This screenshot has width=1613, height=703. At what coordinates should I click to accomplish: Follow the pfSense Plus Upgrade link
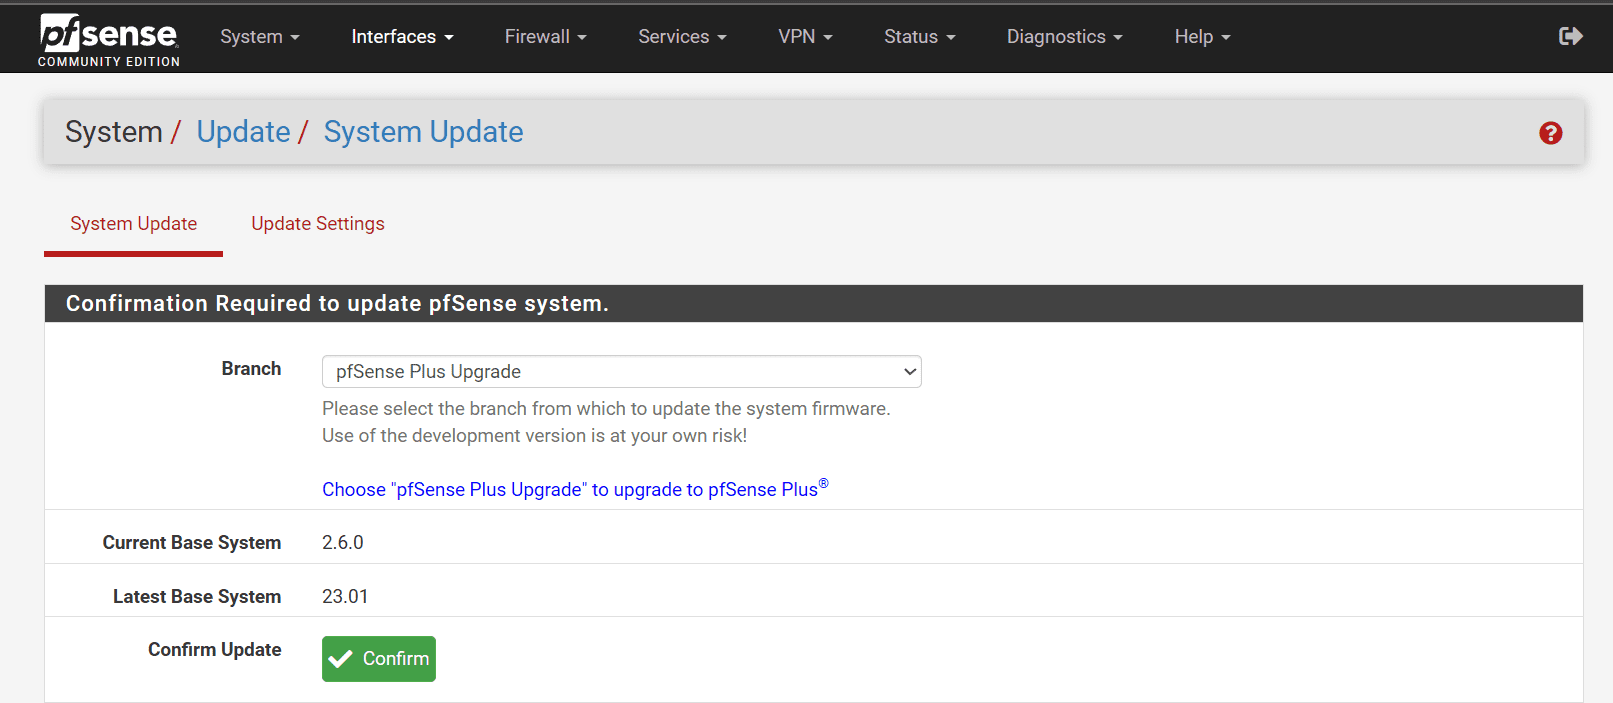[x=575, y=489]
